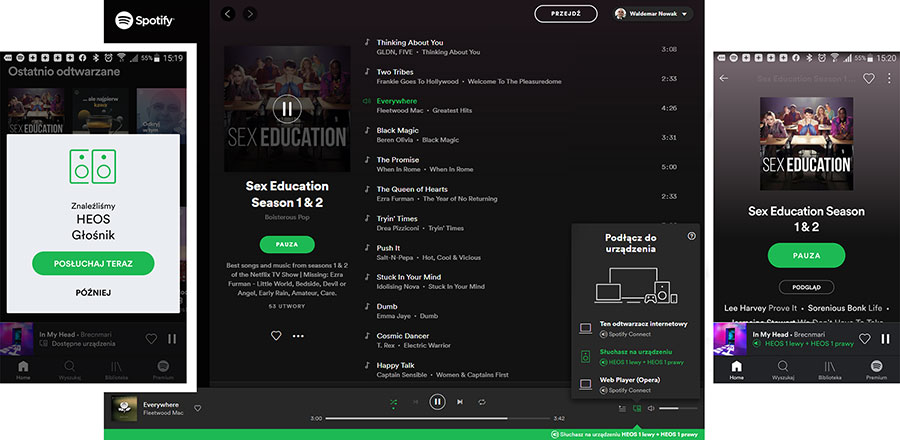Image resolution: width=900 pixels, height=440 pixels.
Task: Click the speaker icon beside Everywhere track
Action: pos(367,101)
